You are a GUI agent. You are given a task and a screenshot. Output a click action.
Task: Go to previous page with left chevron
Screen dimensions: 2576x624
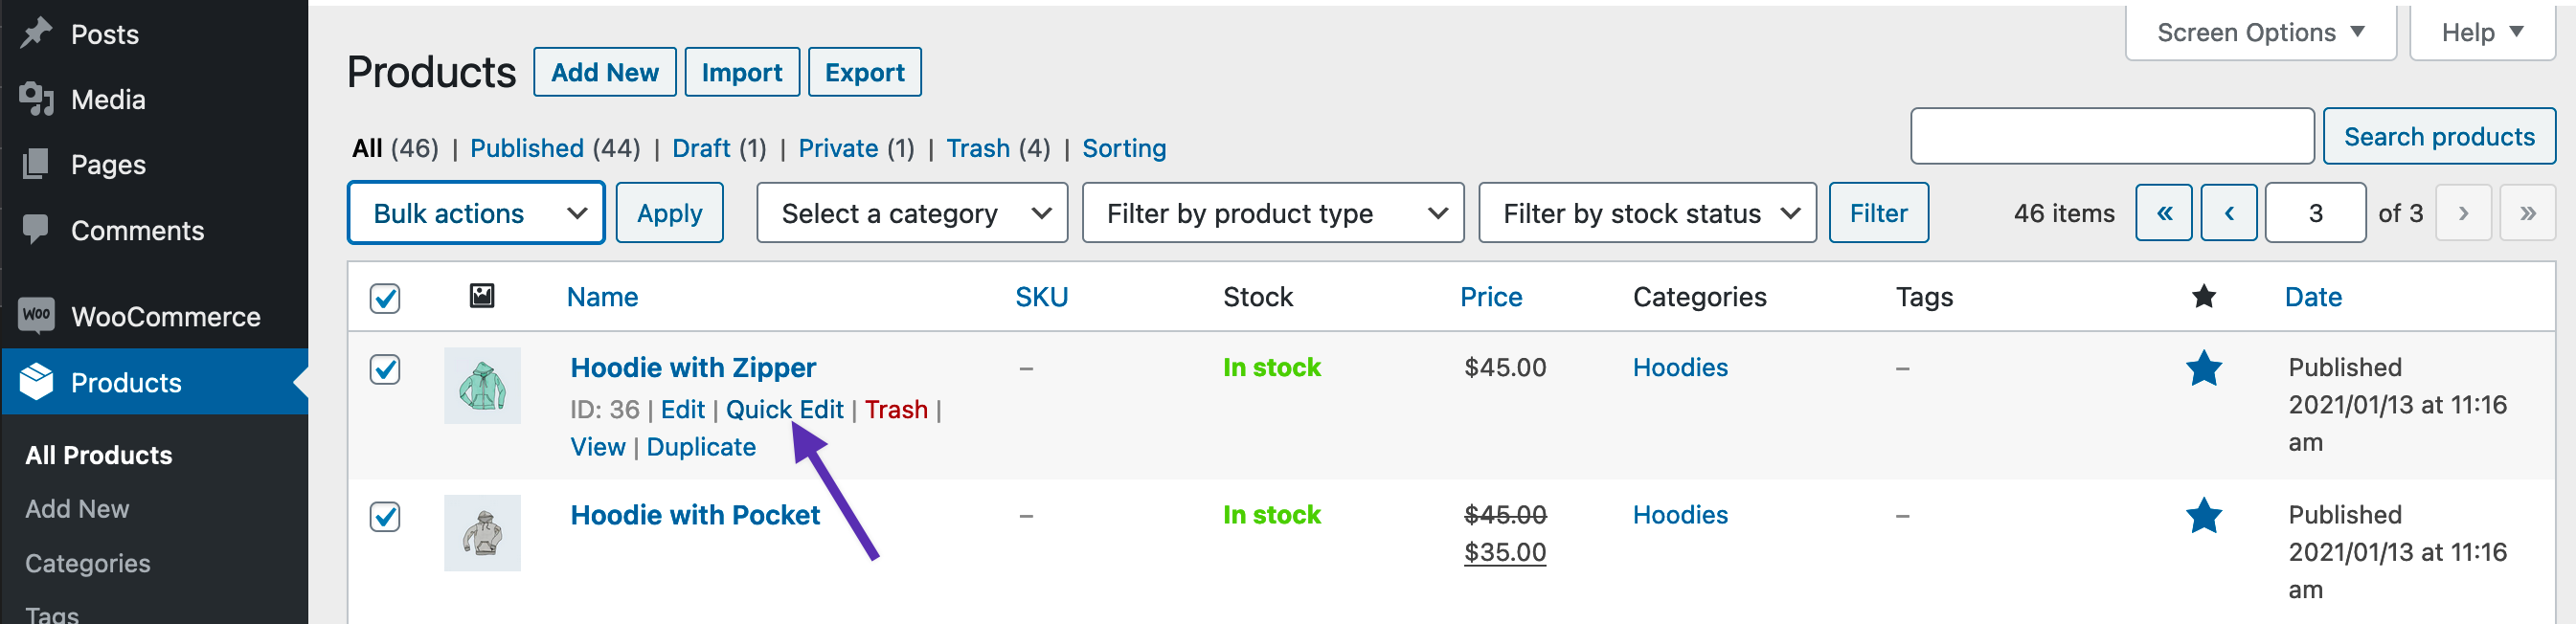[2229, 212]
